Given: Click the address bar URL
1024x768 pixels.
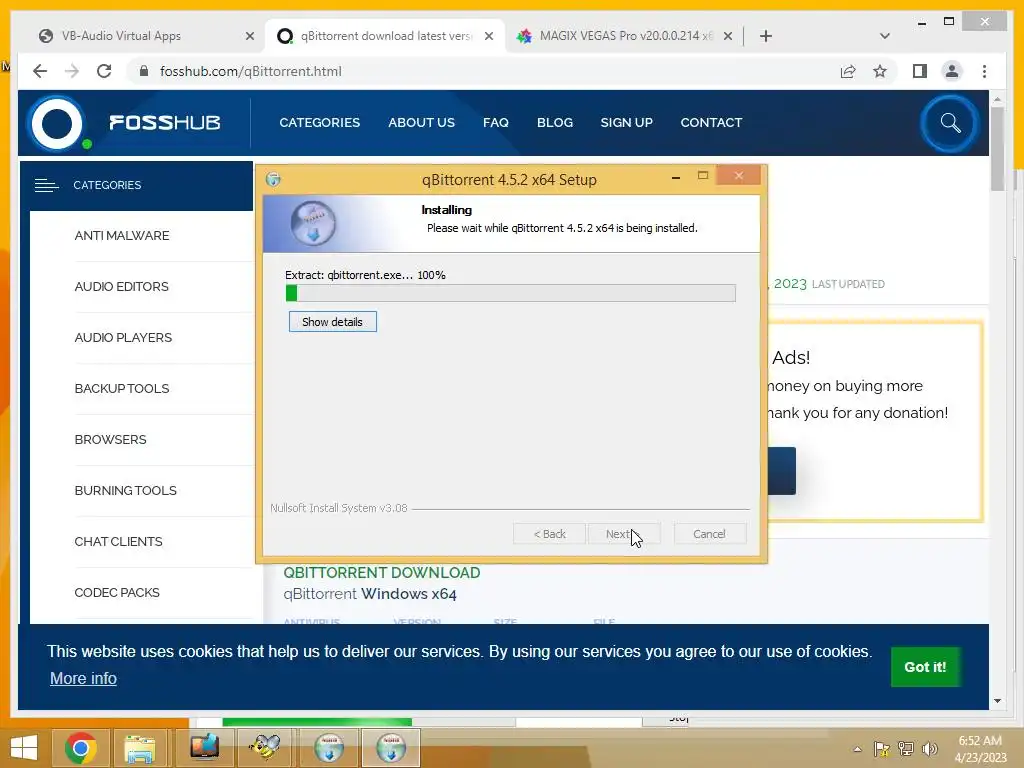Looking at the screenshot, I should 250,71.
